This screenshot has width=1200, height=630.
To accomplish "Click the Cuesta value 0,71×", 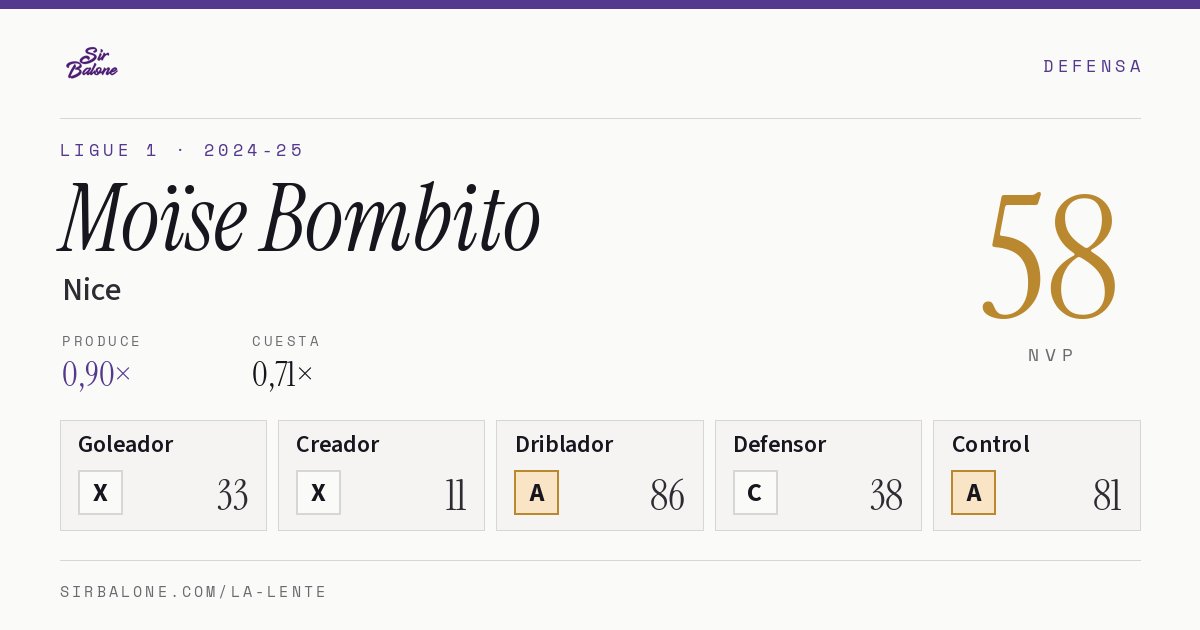I will (283, 374).
